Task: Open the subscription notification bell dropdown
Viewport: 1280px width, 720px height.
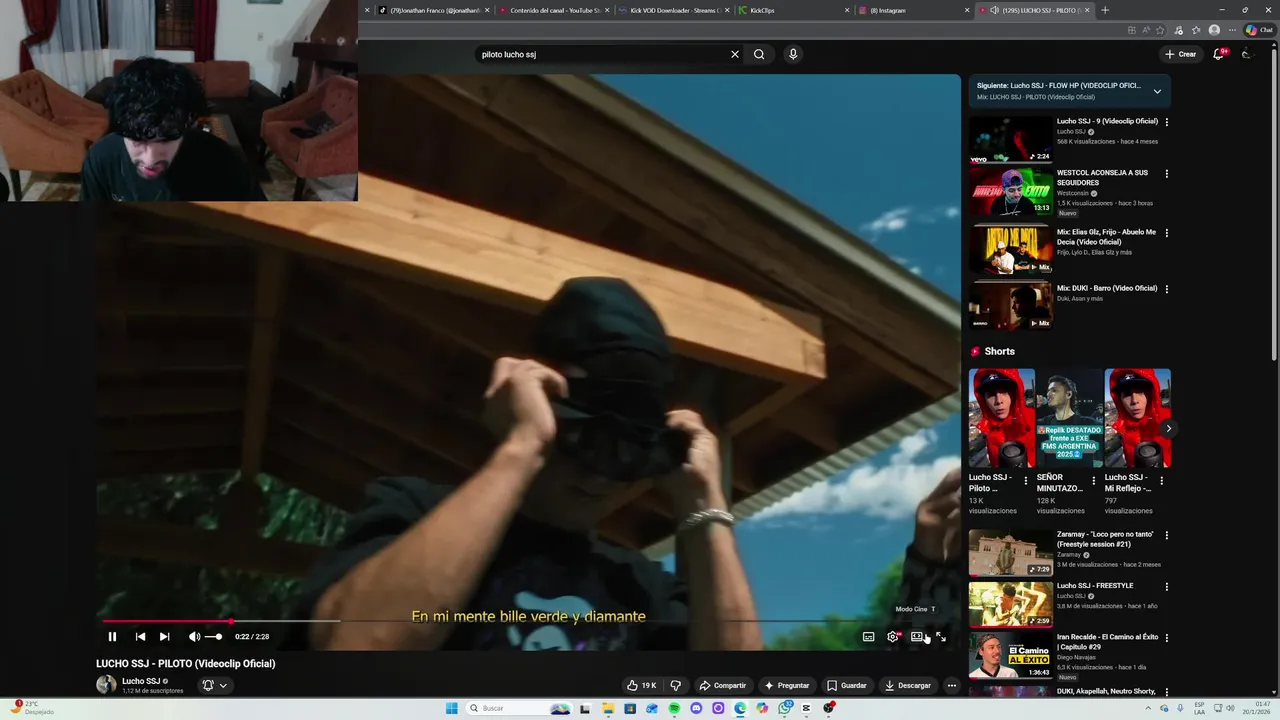Action: 215,685
